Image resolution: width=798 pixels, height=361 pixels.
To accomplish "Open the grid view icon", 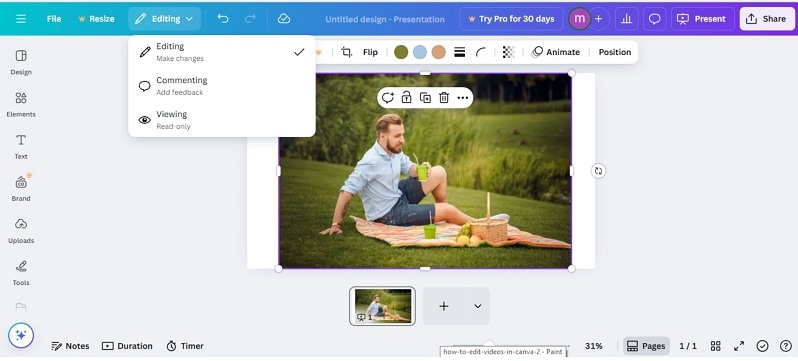I will pos(716,346).
